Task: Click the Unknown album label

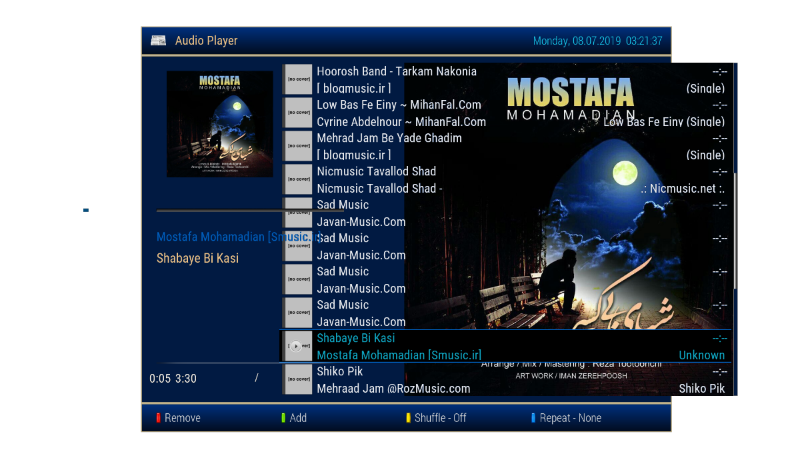Action: [x=702, y=355]
